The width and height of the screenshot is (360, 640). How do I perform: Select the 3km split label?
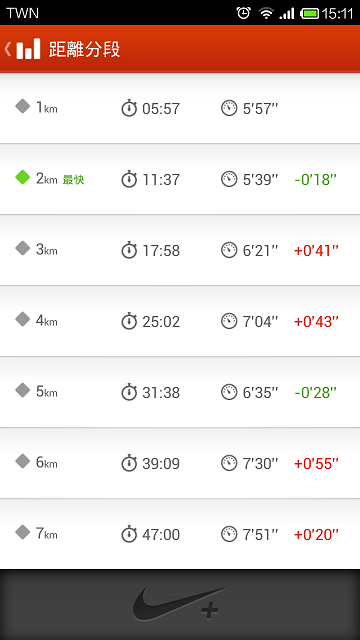(47, 249)
